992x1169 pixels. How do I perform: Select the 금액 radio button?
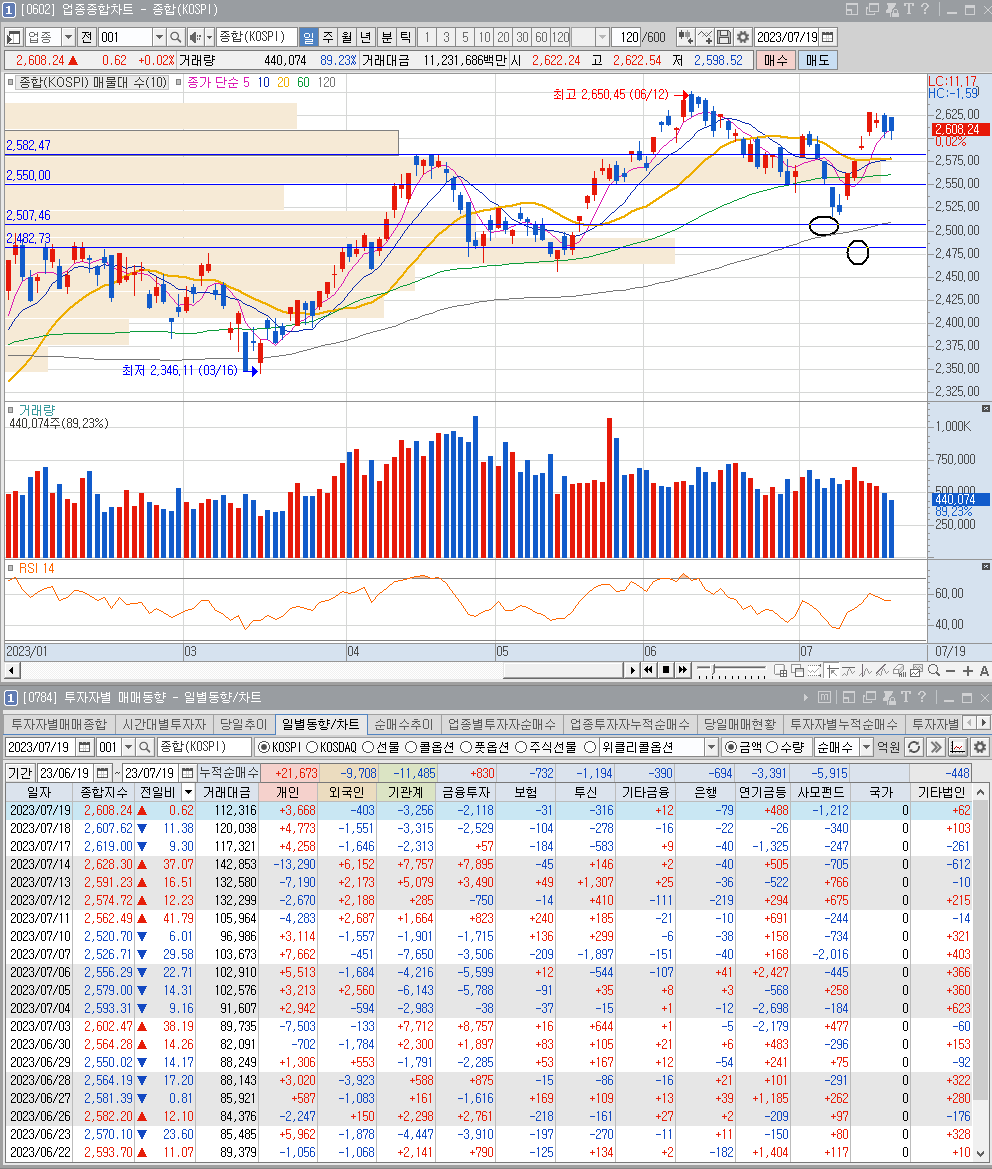pyautogui.click(x=730, y=747)
